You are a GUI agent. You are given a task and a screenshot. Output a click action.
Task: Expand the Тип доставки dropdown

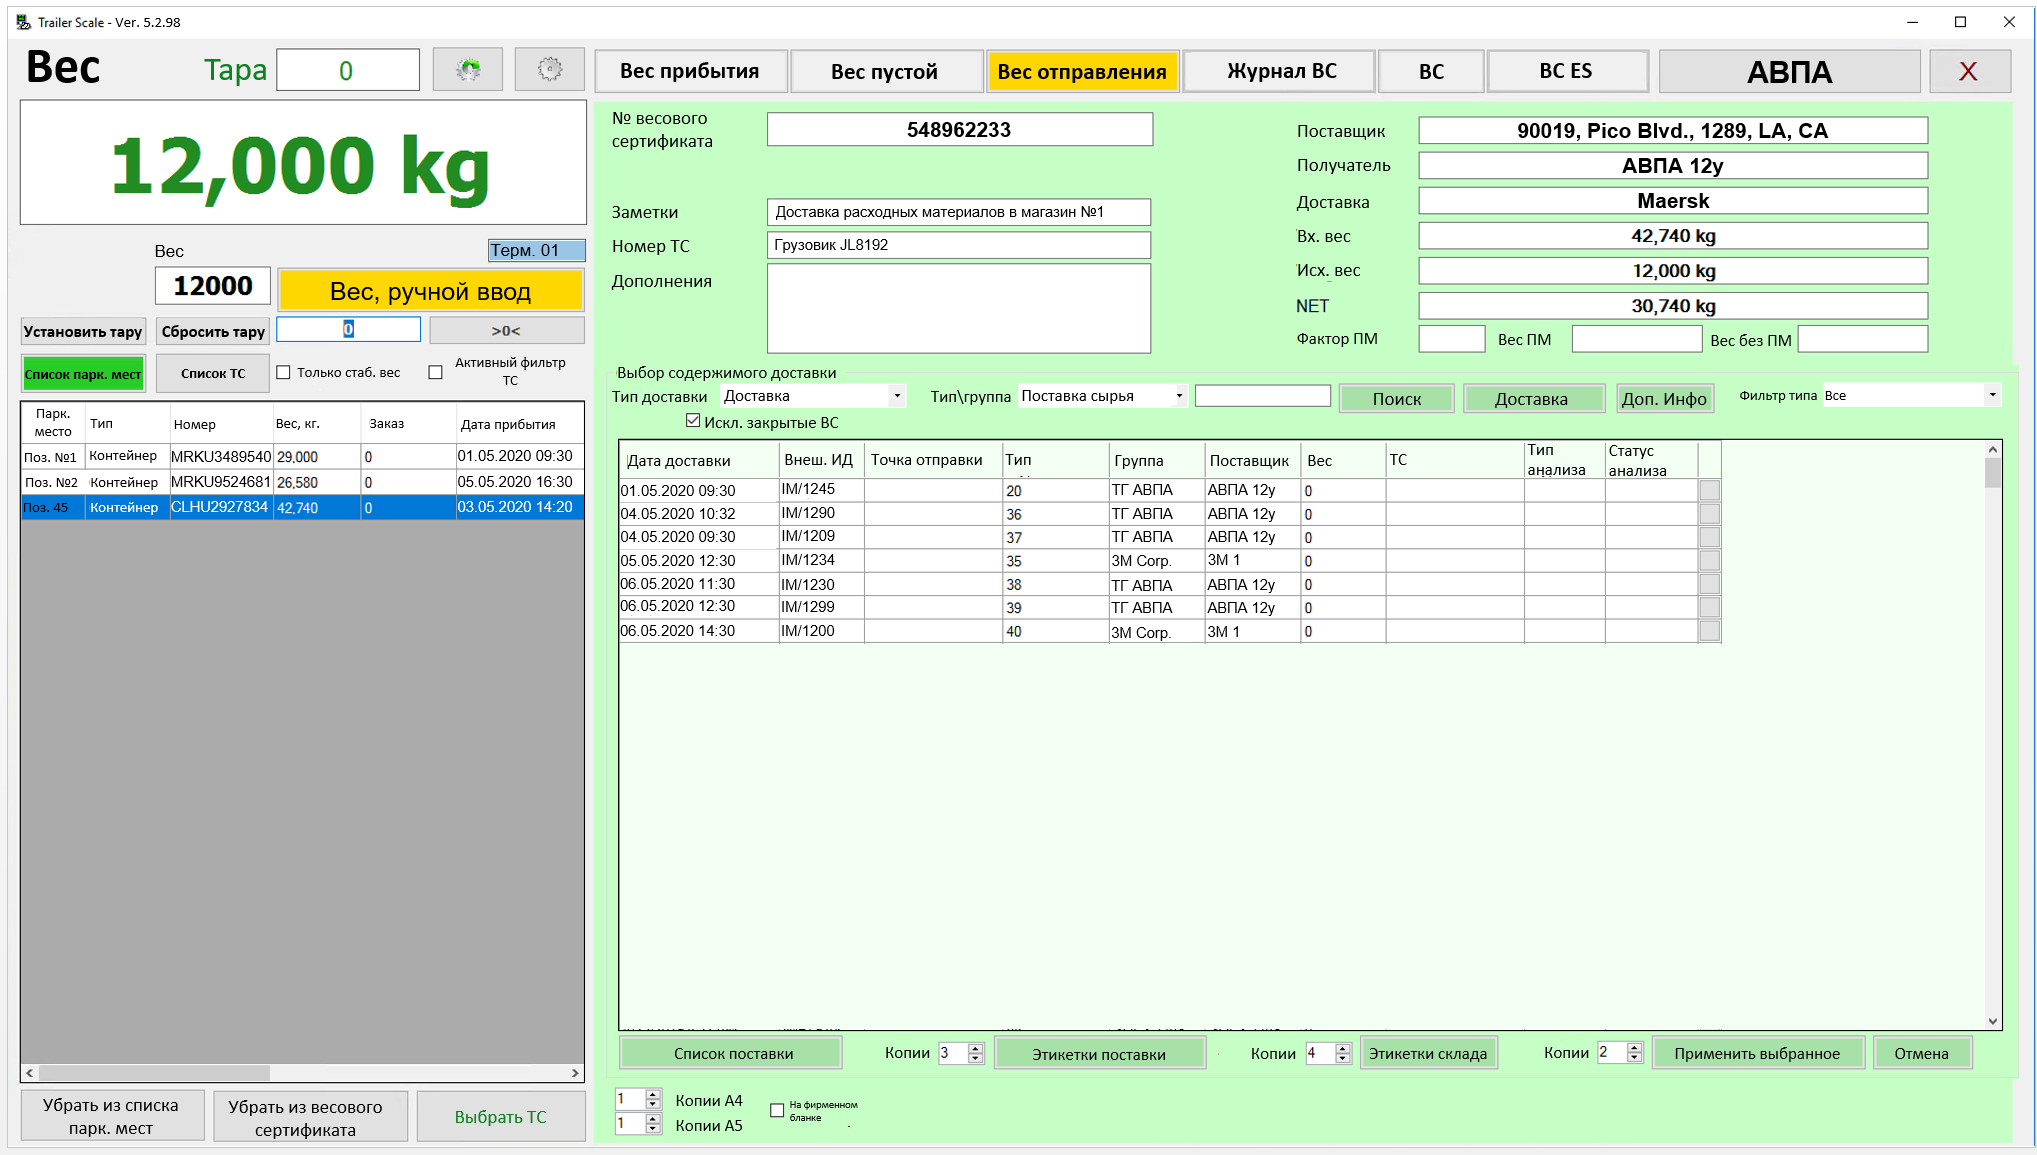tap(896, 396)
